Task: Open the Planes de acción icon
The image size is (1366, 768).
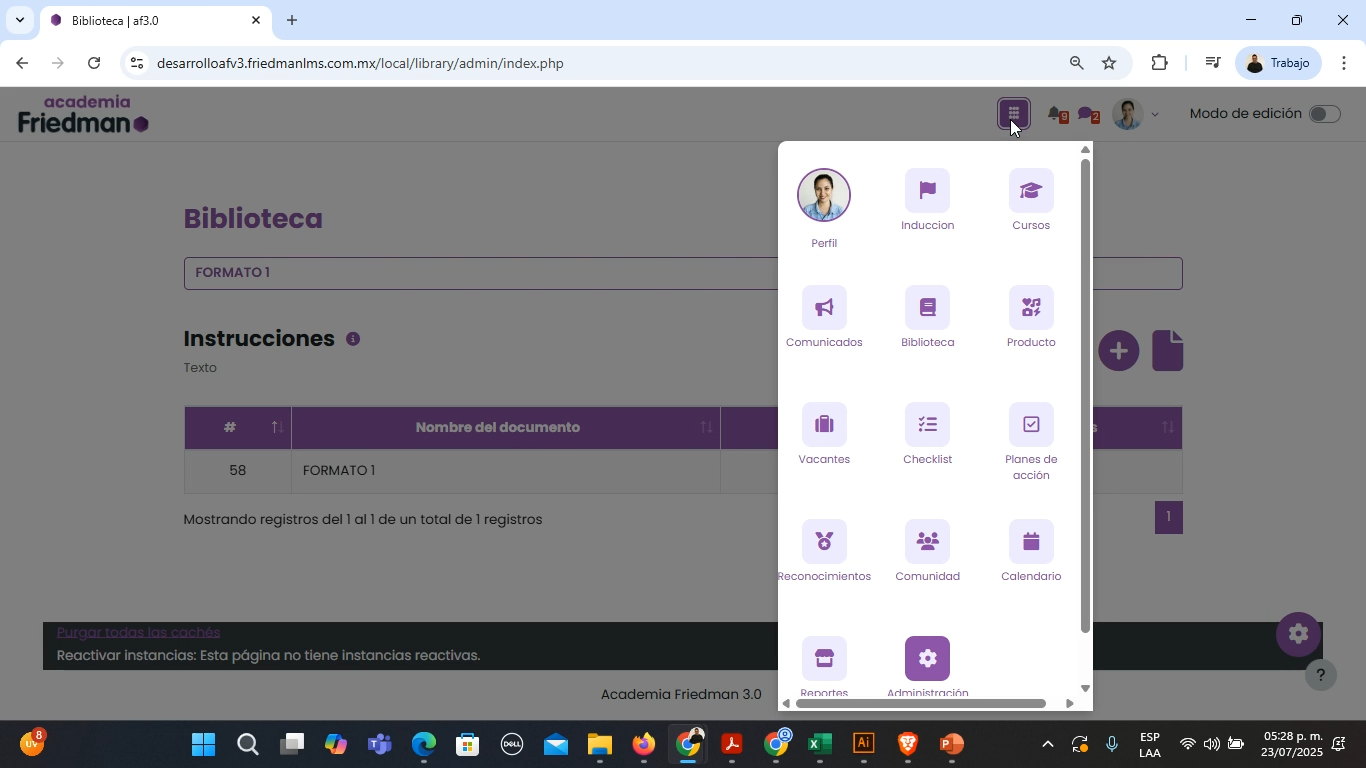Action: pos(1031,424)
